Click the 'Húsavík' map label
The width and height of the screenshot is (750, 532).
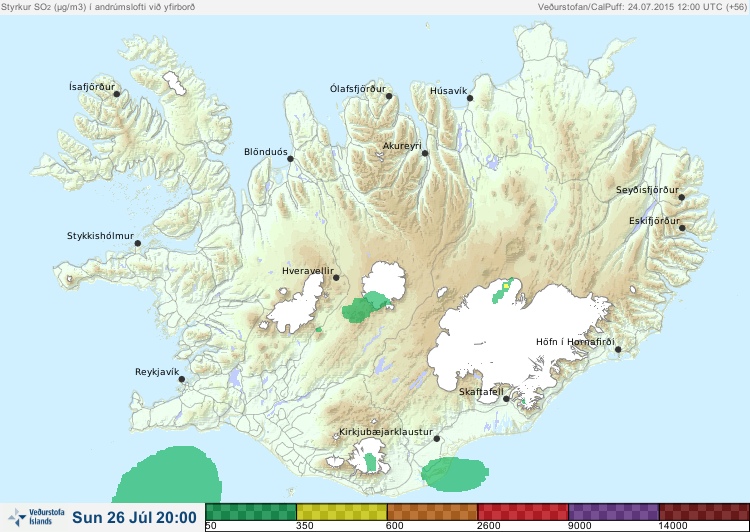(448, 91)
